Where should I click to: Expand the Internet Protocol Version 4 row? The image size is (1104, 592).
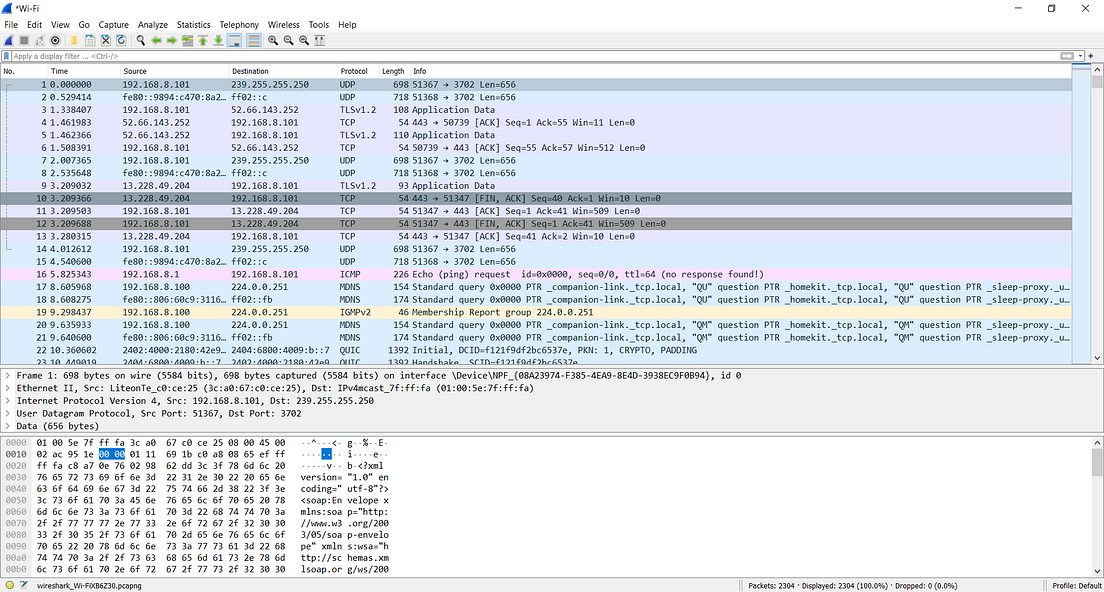click(x=8, y=401)
